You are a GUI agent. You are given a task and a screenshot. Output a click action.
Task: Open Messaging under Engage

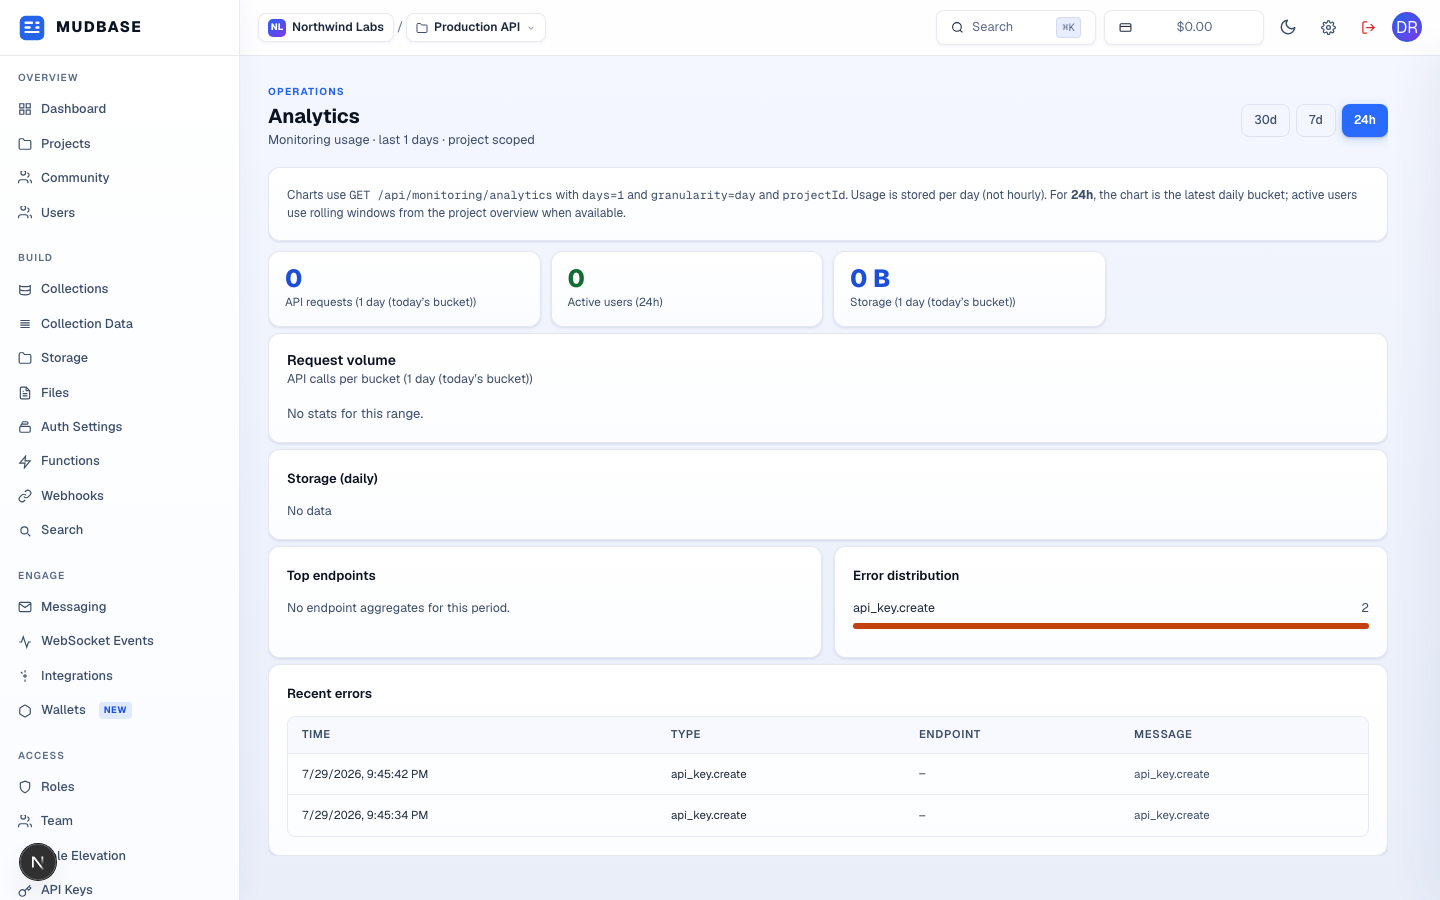119,607
